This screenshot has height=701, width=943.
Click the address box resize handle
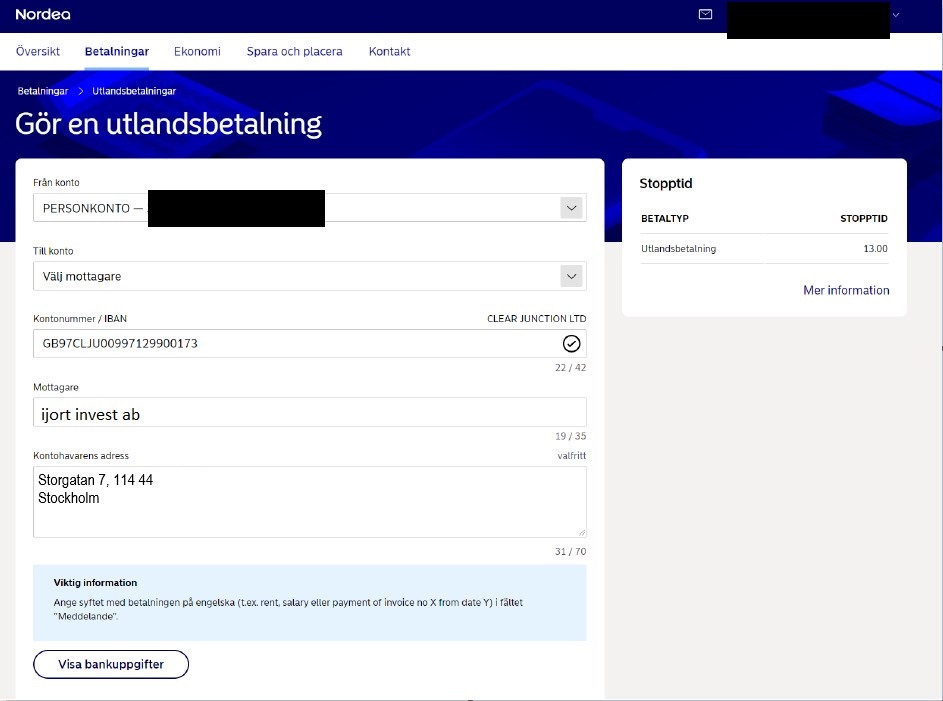coord(581,532)
